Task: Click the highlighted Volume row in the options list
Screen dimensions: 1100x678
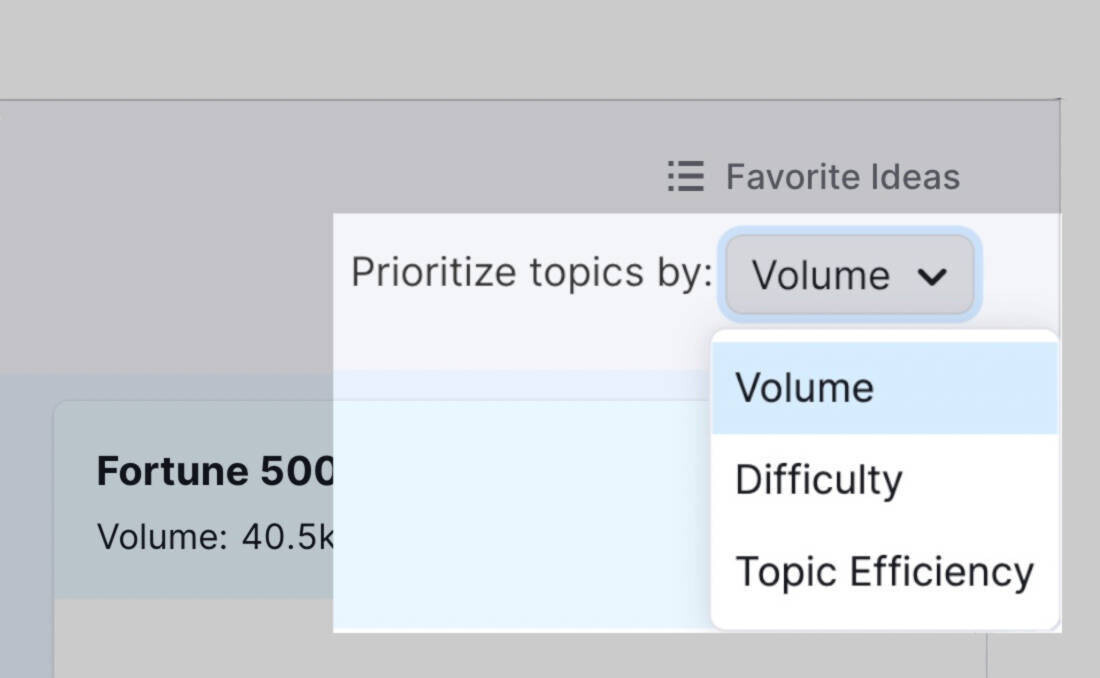Action: coord(885,388)
